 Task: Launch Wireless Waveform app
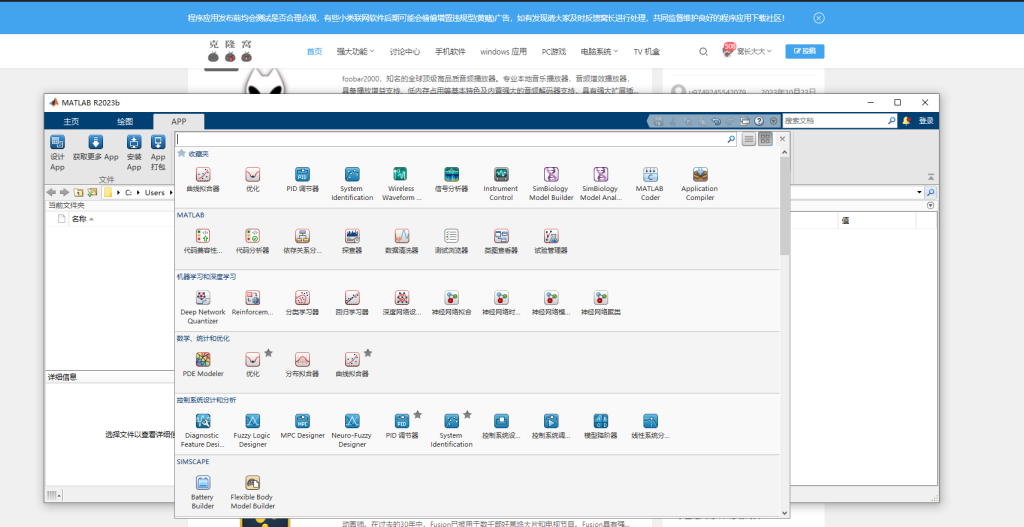401,184
